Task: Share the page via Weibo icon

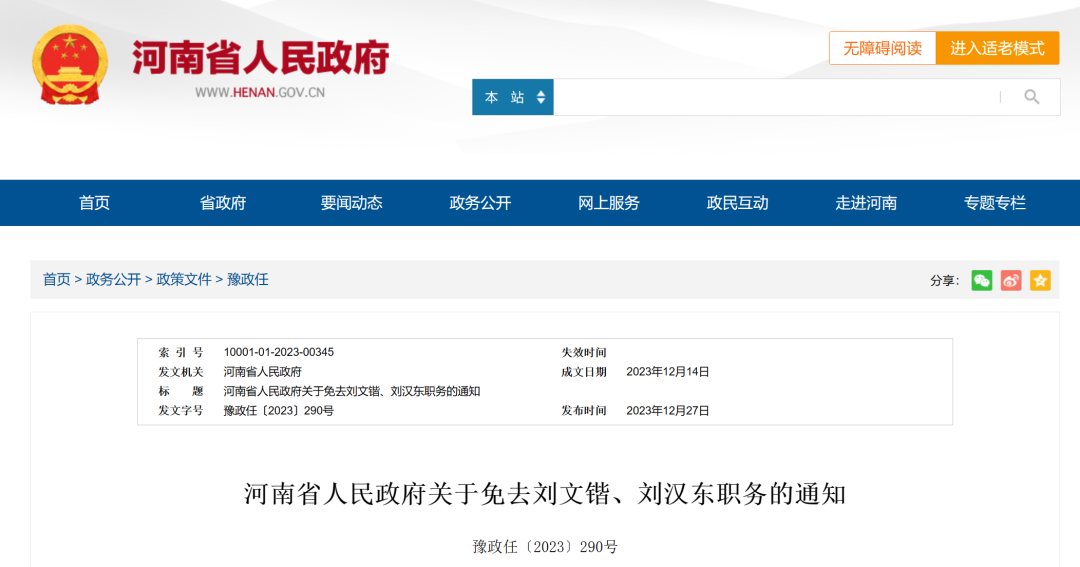Action: point(1011,280)
